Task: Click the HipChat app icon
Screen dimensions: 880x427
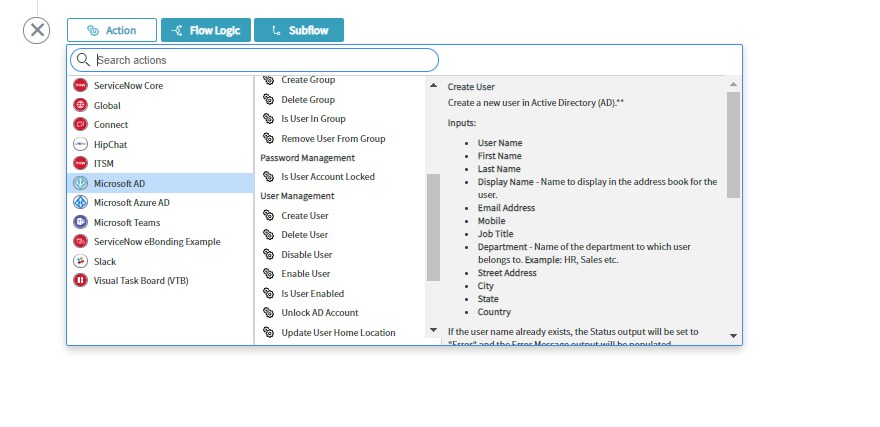Action: 80,144
